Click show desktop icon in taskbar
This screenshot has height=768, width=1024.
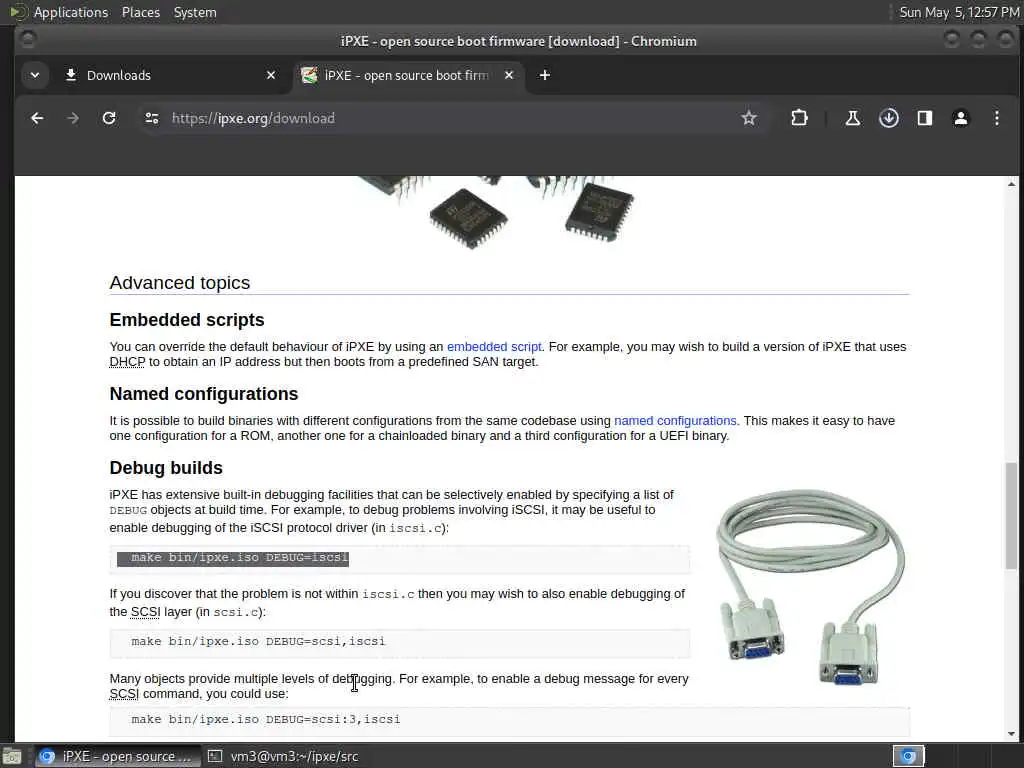point(11,756)
